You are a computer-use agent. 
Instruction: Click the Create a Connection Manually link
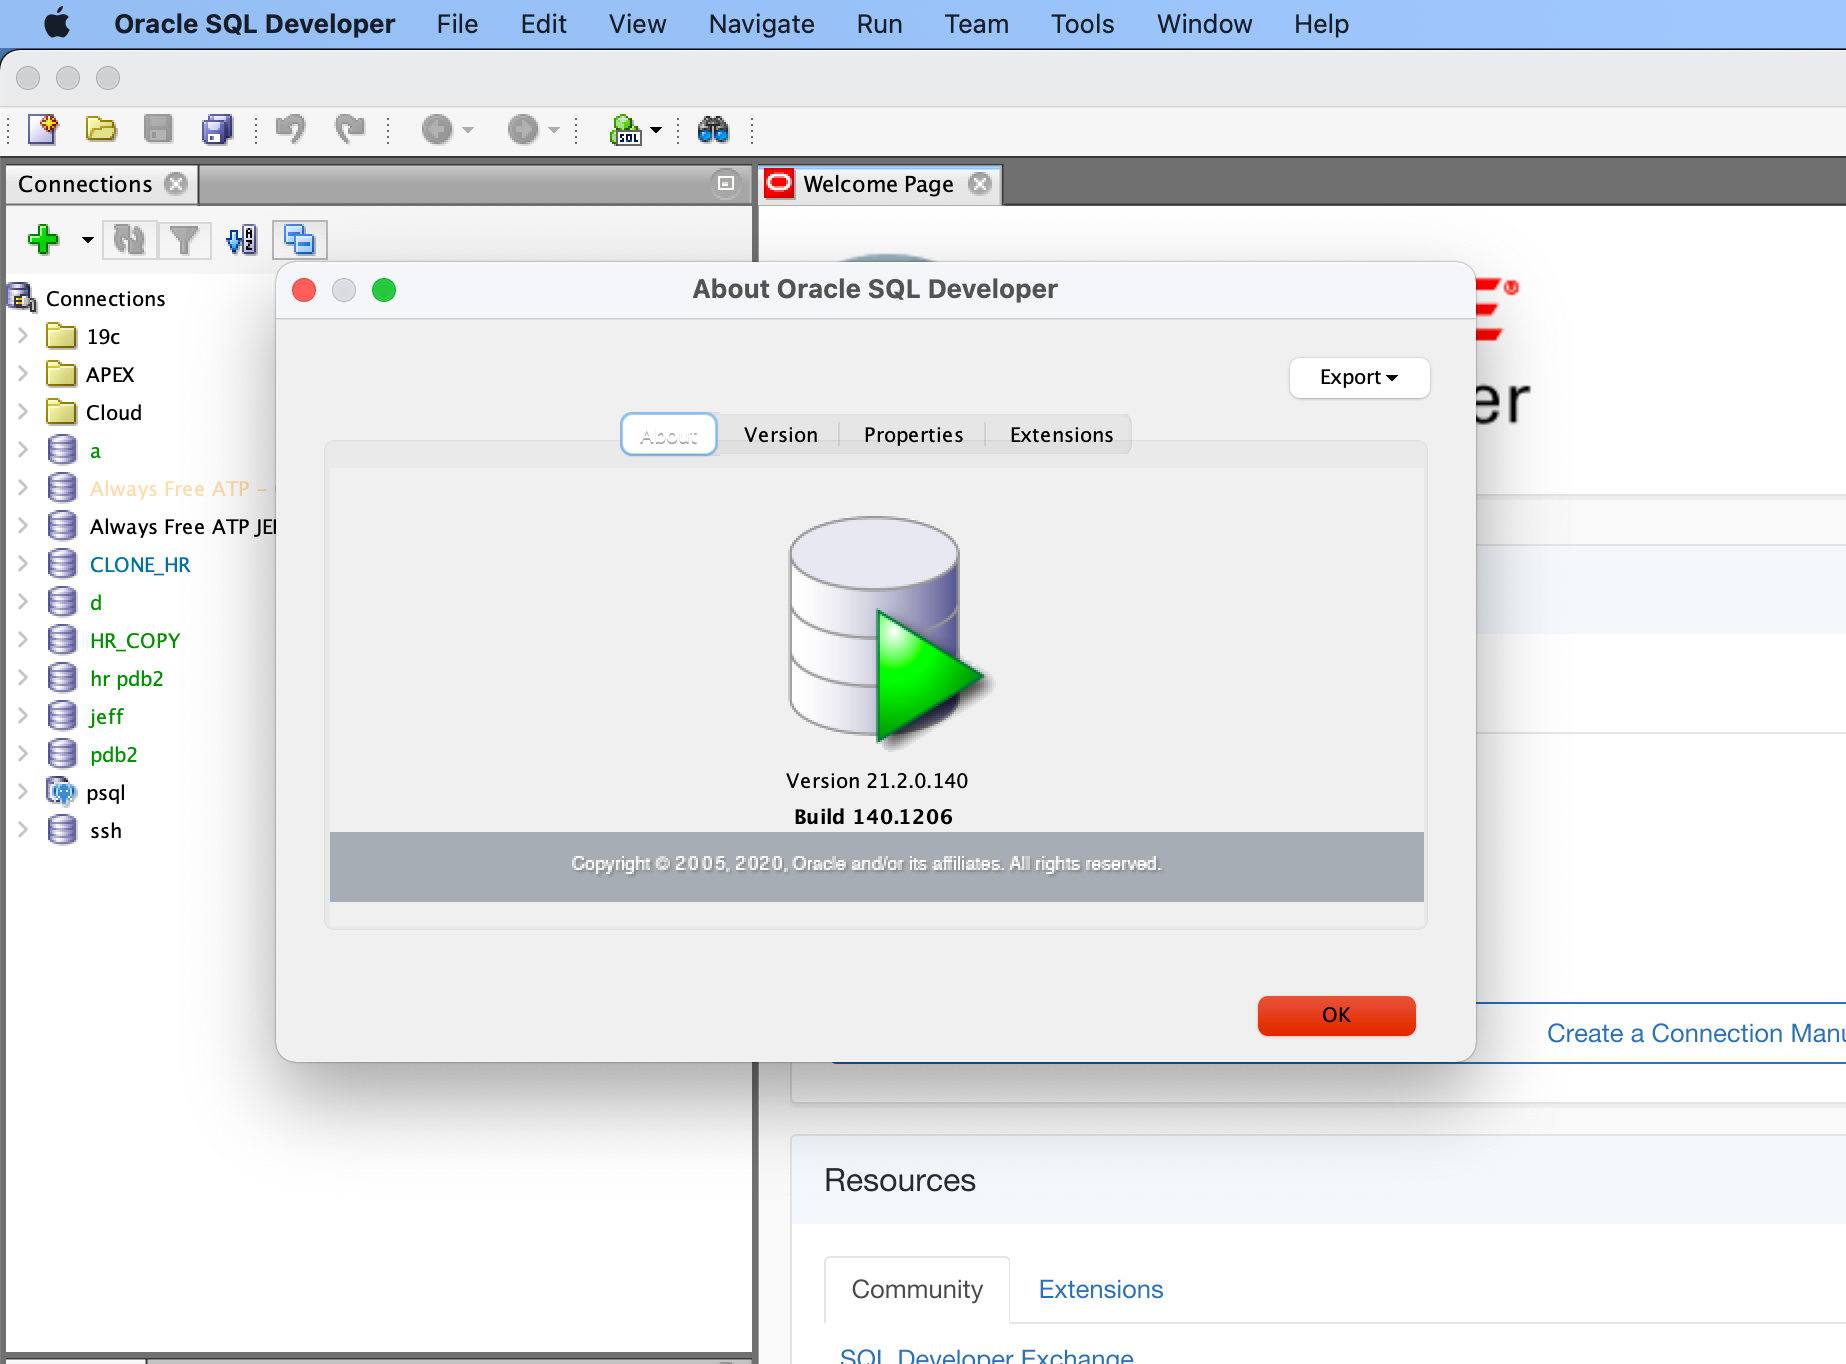(x=1696, y=1033)
